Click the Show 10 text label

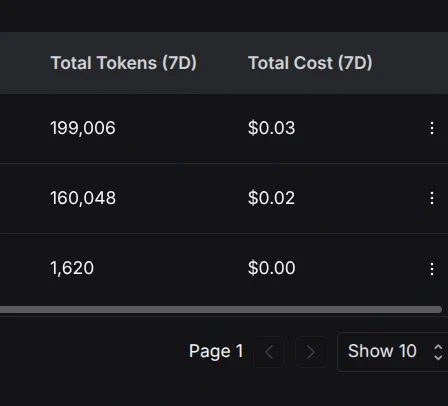382,351
